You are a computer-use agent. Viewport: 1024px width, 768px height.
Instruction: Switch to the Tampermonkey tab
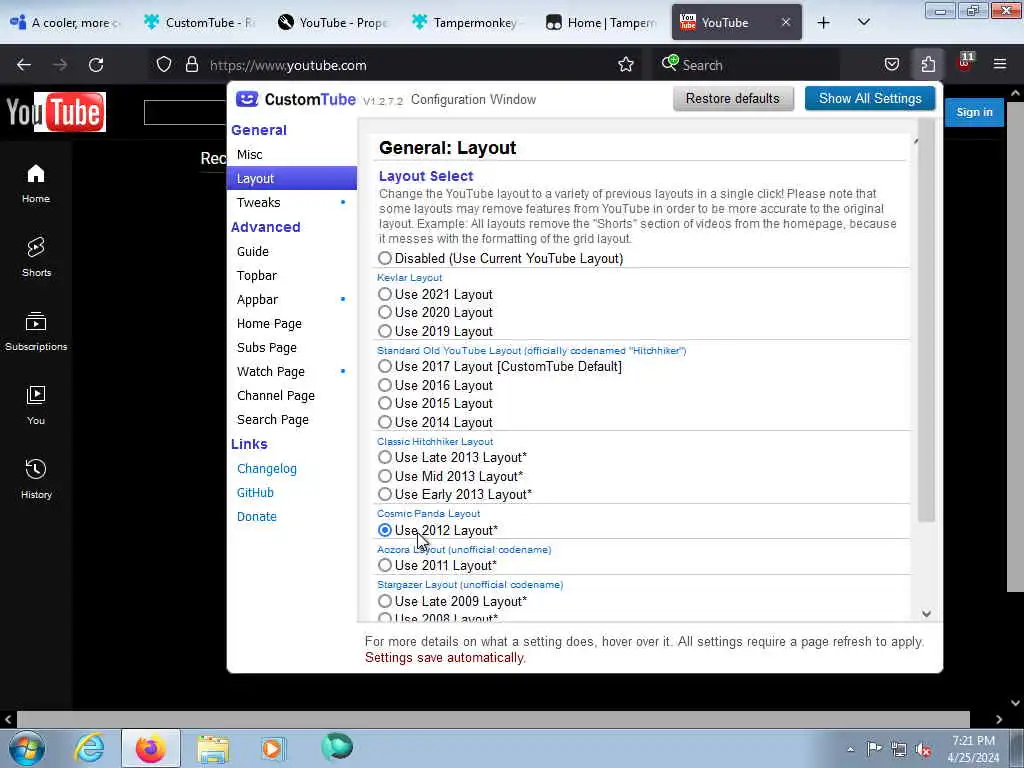pyautogui.click(x=465, y=22)
